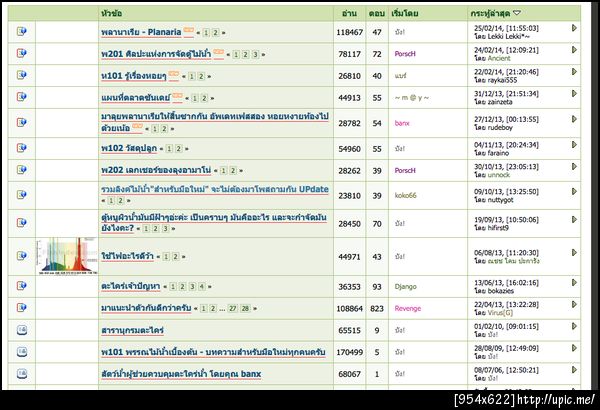Go to last post dated 25/02/14 arrow

[574, 28]
